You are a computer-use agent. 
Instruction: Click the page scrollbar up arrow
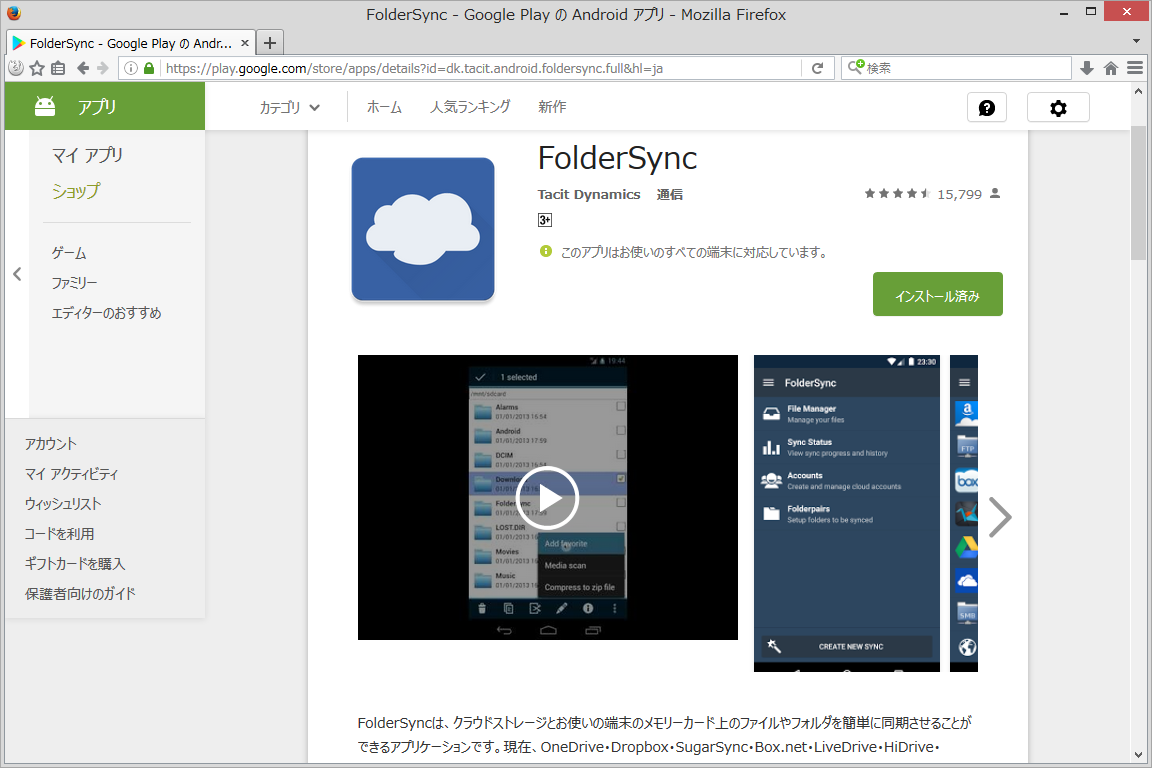pos(1138,92)
